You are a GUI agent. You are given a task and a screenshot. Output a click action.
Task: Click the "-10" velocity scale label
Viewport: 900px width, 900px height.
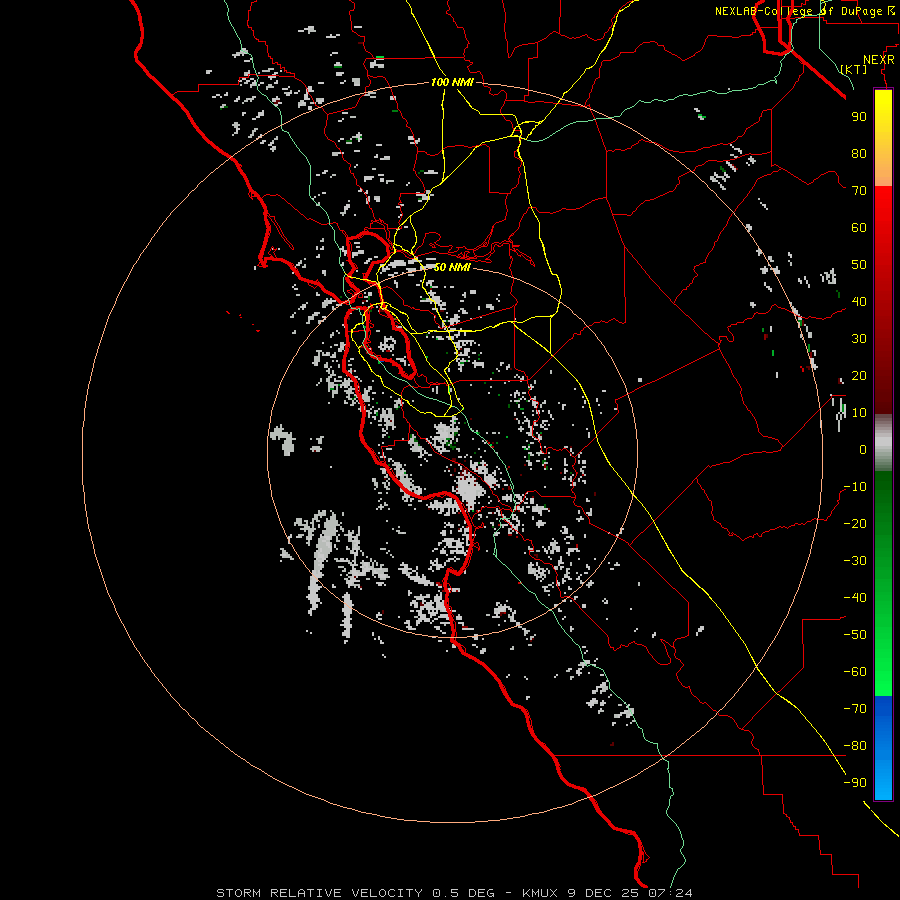855,487
